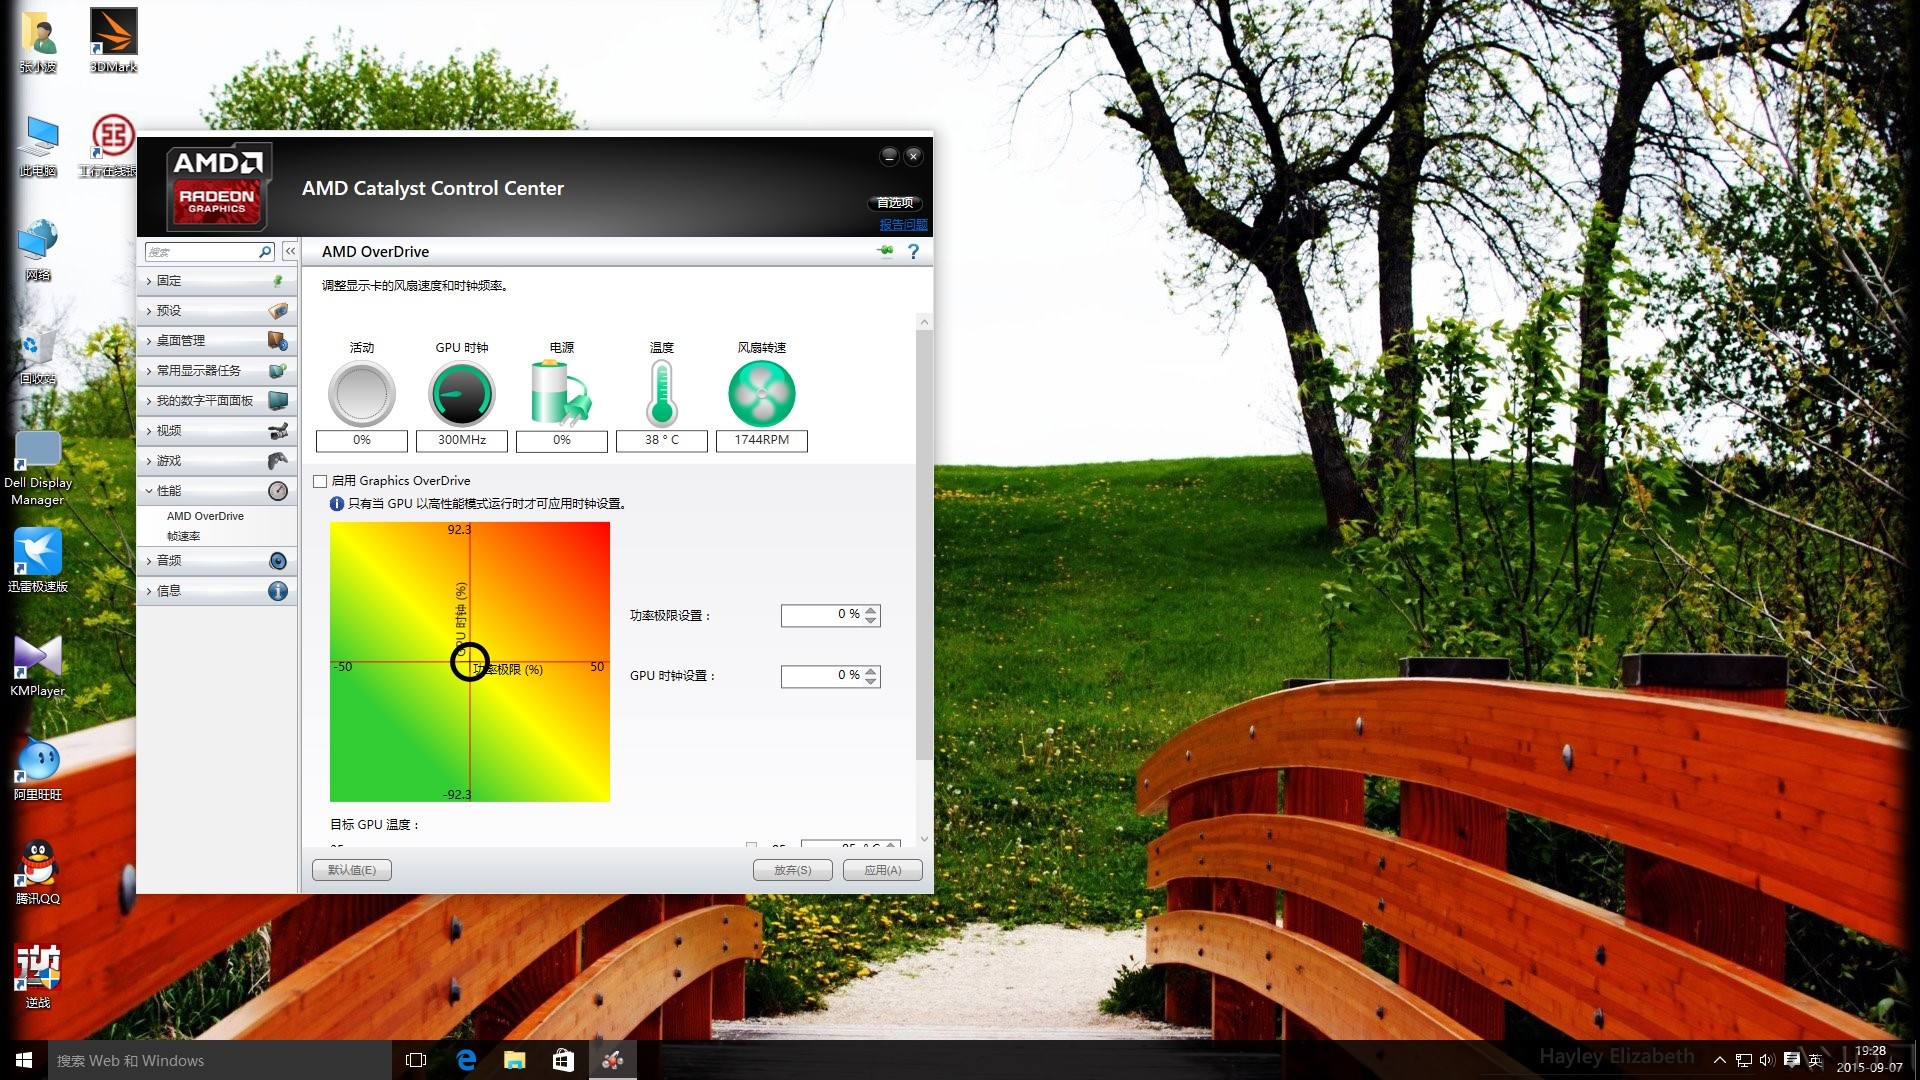Expand the 常用显示器任务 category
This screenshot has width=1920, height=1080.
pyautogui.click(x=217, y=371)
